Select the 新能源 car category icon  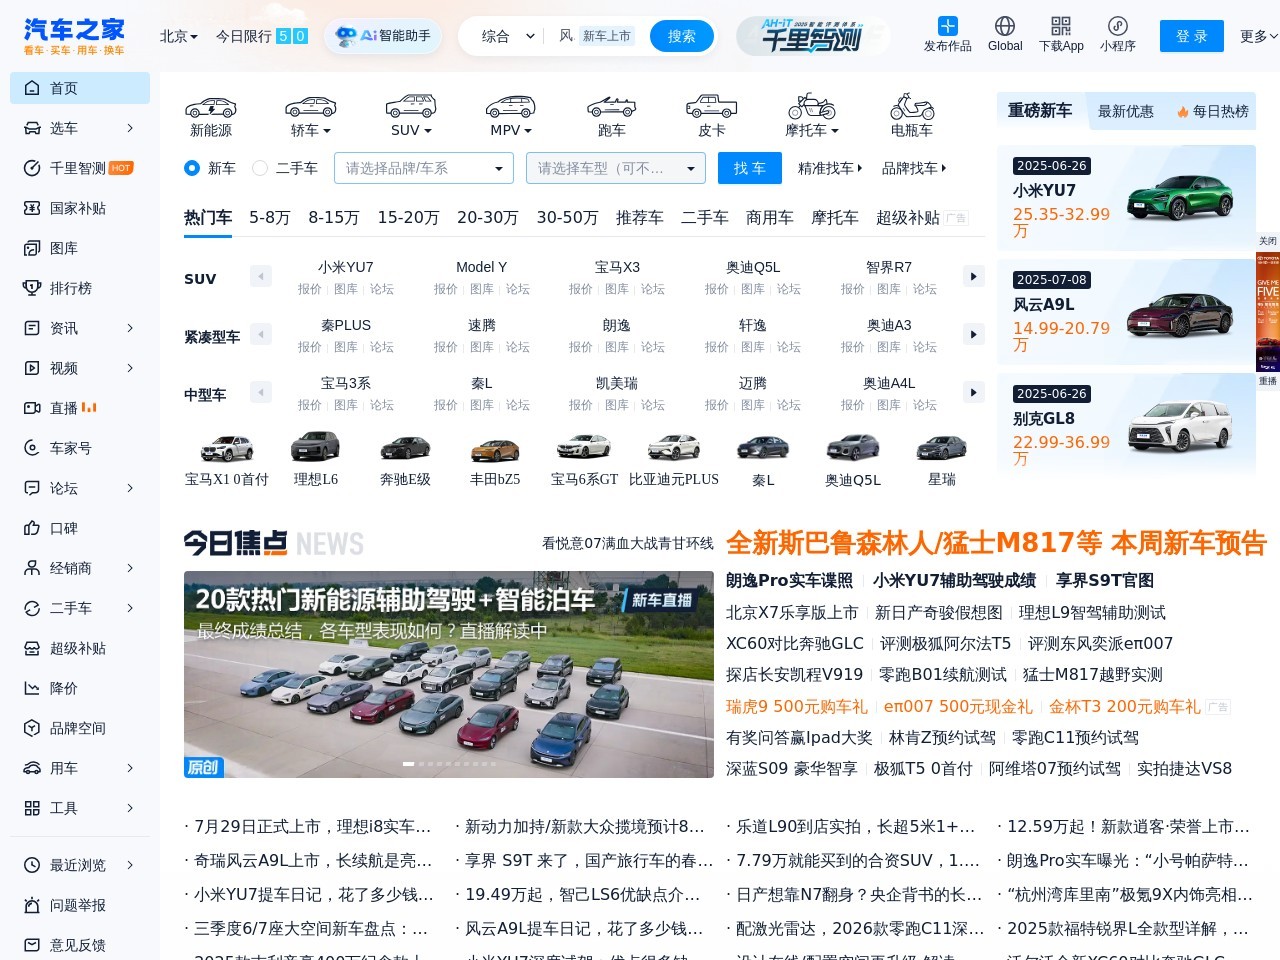coord(210,112)
